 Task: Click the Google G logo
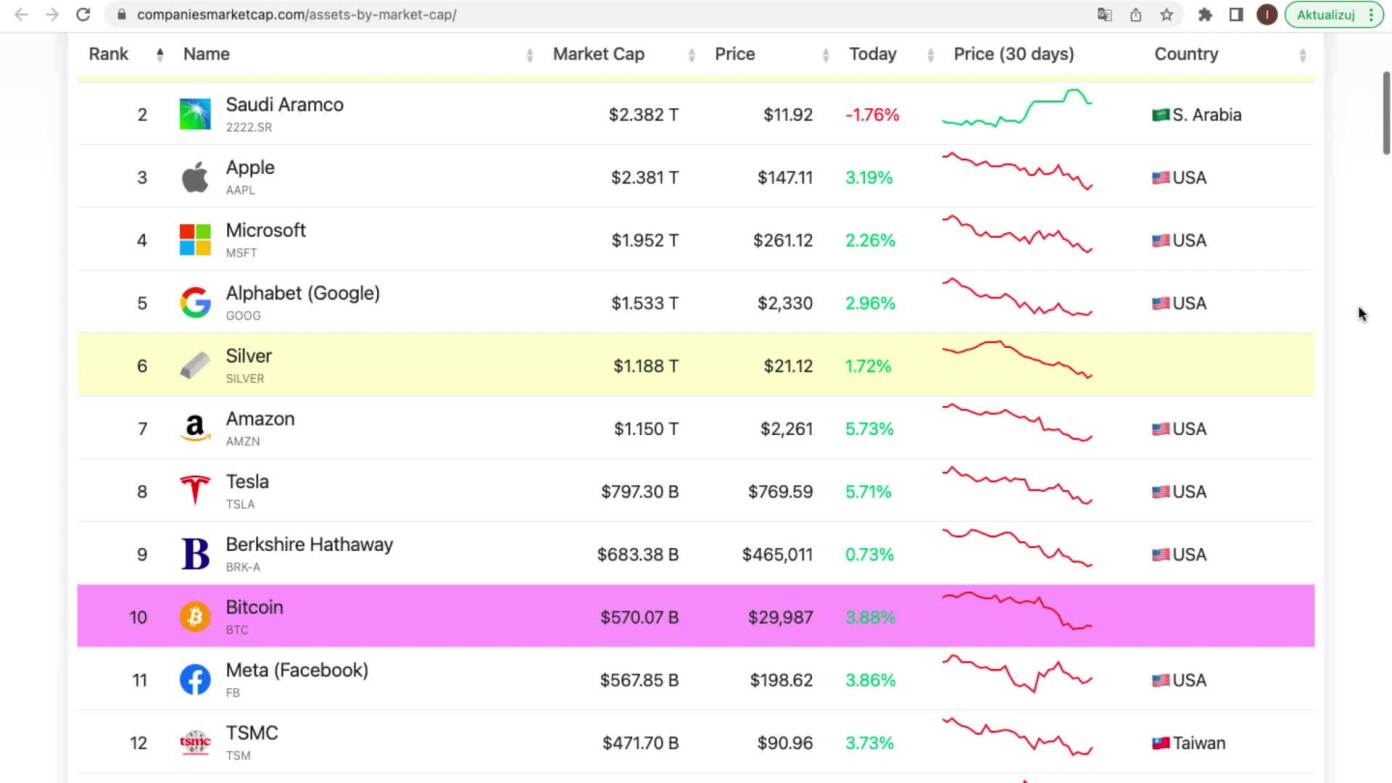[x=195, y=303]
